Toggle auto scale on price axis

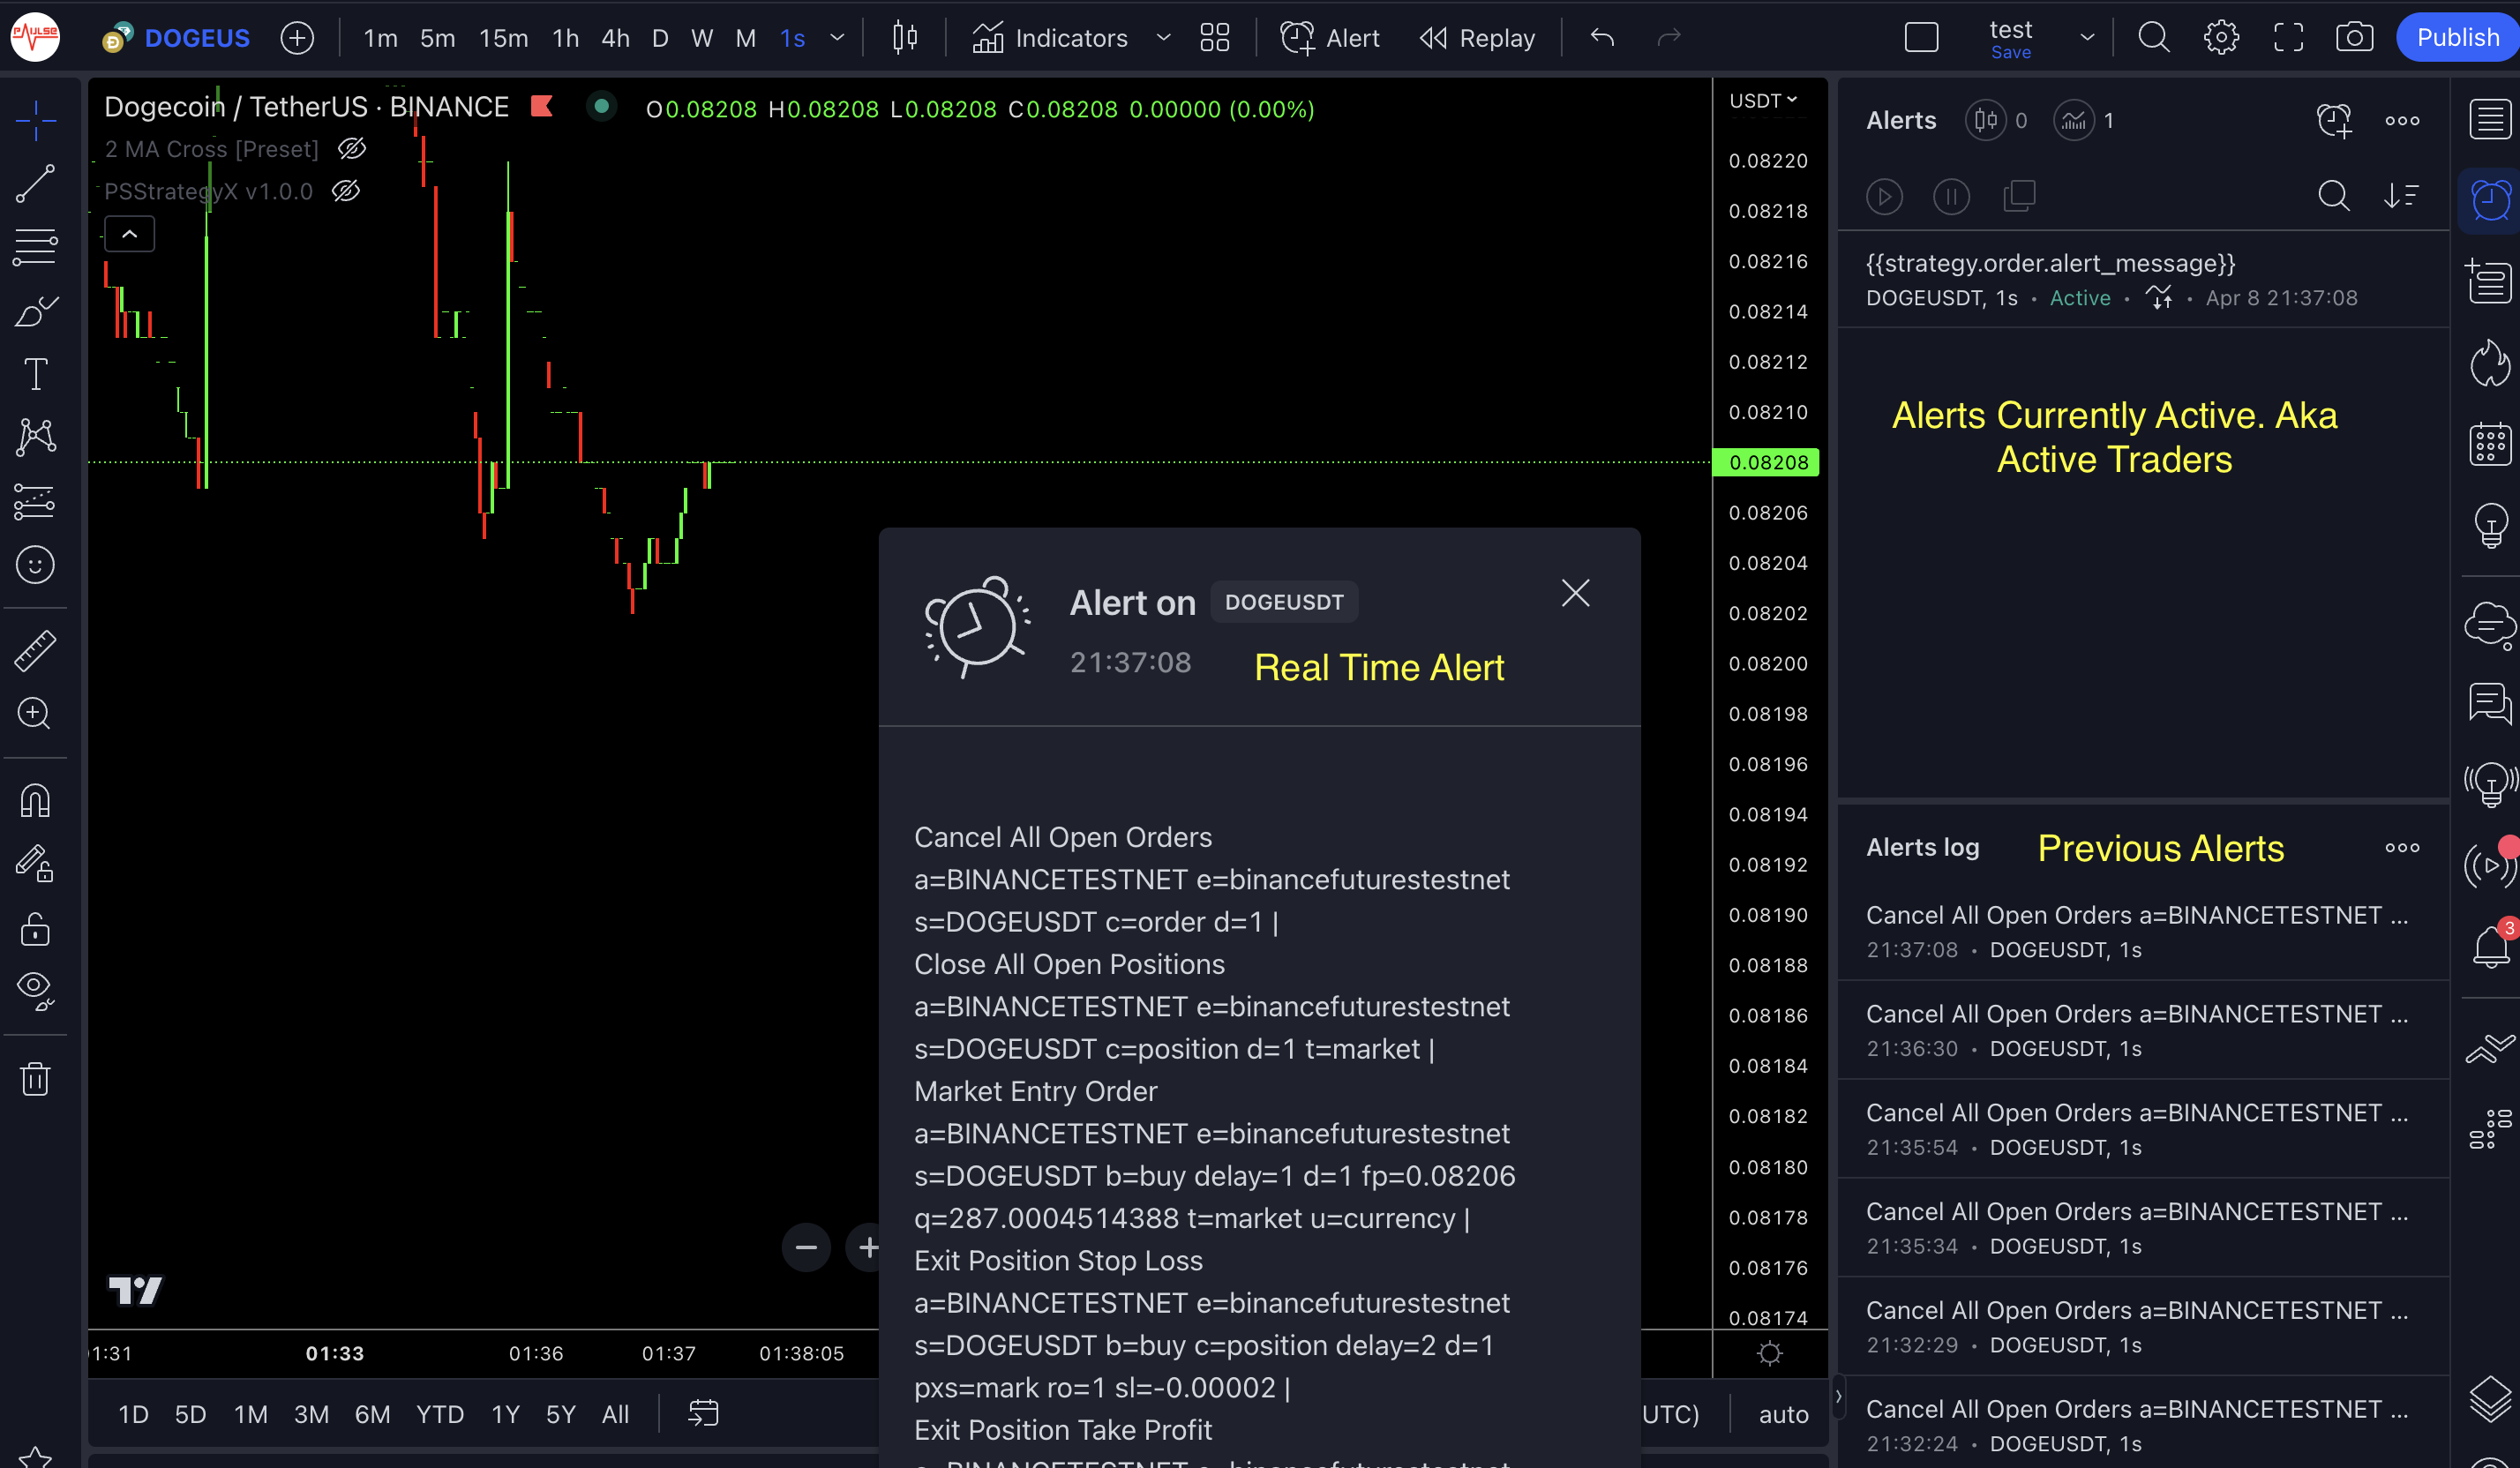click(x=1783, y=1414)
